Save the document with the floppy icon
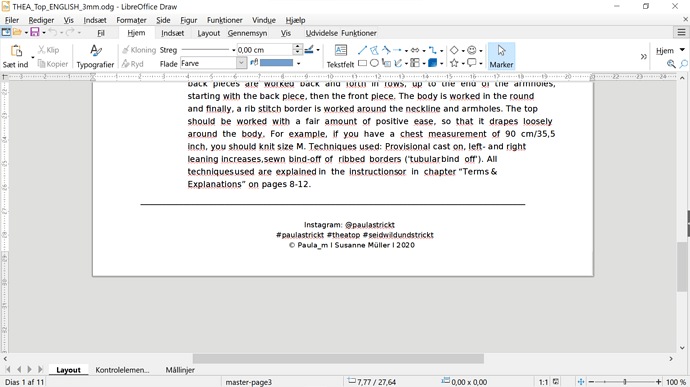Screen dimensions: 690x387 (34, 32)
